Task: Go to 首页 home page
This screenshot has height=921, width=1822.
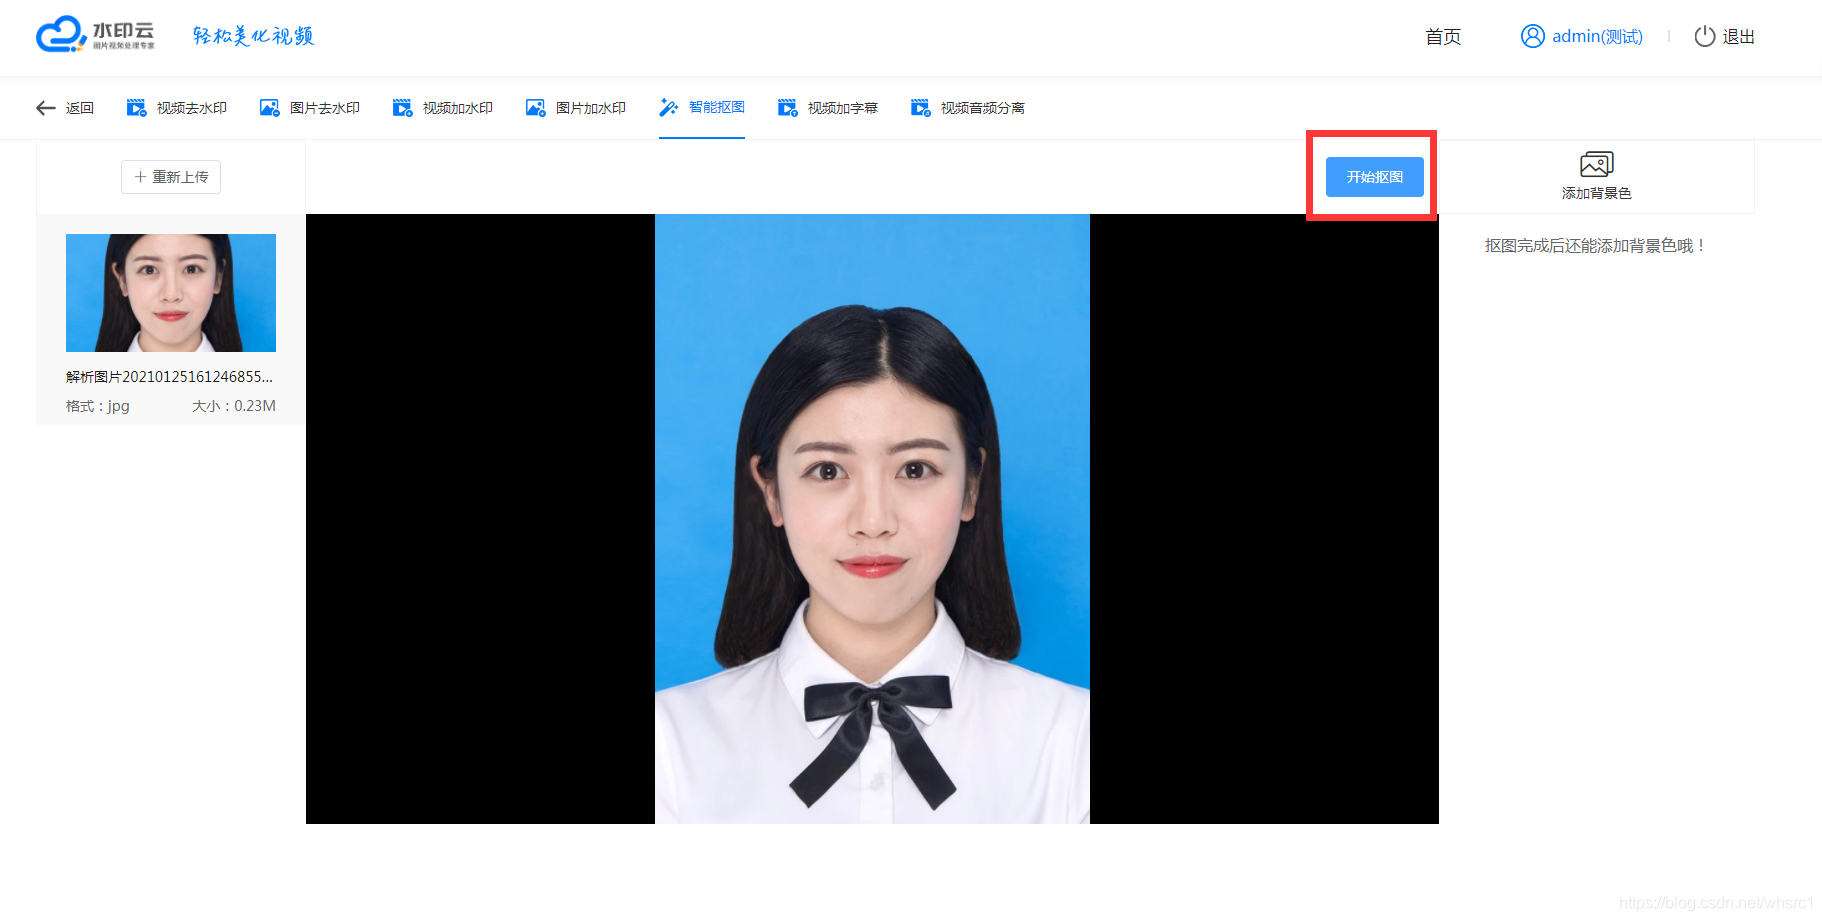Action: coord(1443,37)
